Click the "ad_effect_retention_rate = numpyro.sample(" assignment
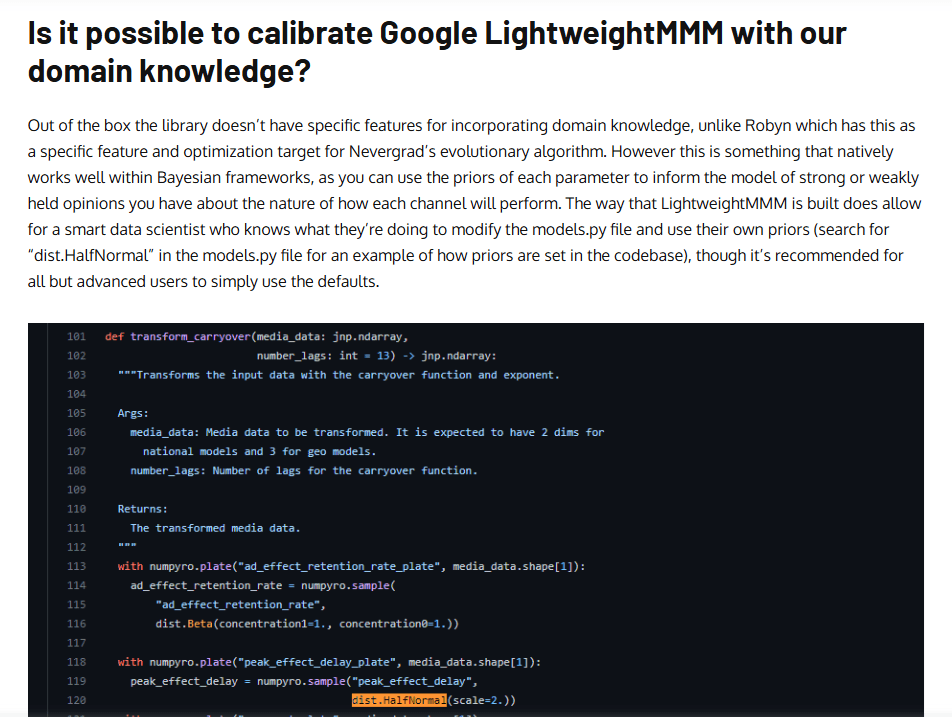 coord(263,585)
